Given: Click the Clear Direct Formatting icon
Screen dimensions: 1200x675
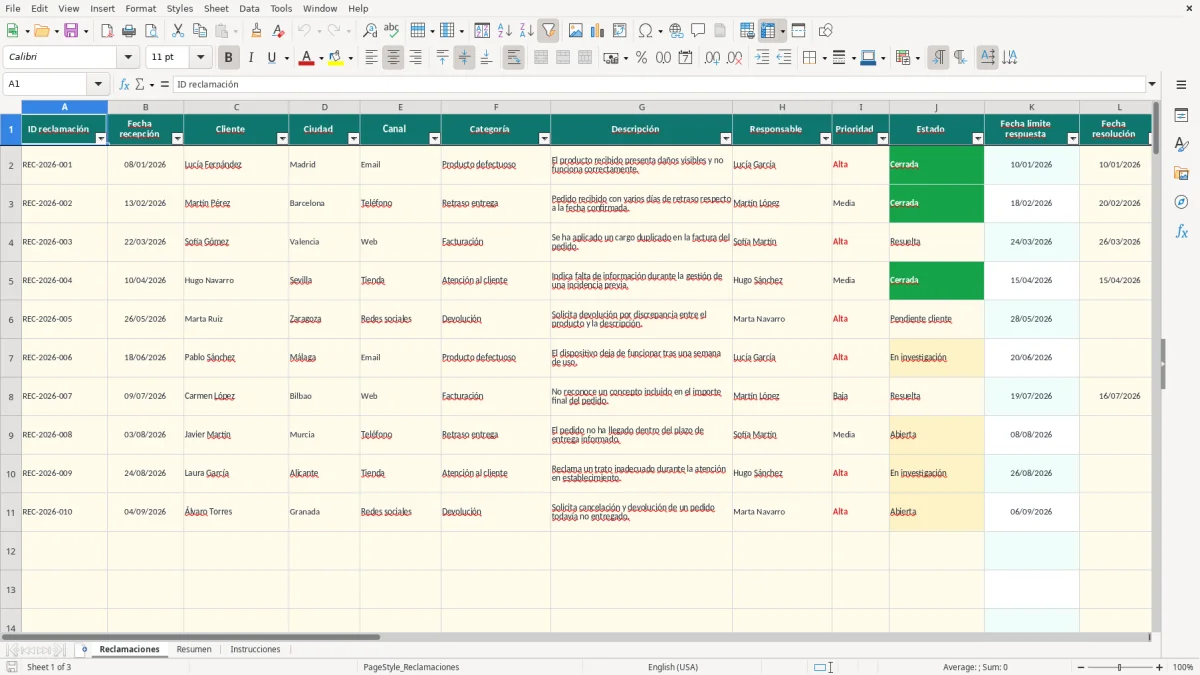Looking at the screenshot, I should (x=279, y=31).
